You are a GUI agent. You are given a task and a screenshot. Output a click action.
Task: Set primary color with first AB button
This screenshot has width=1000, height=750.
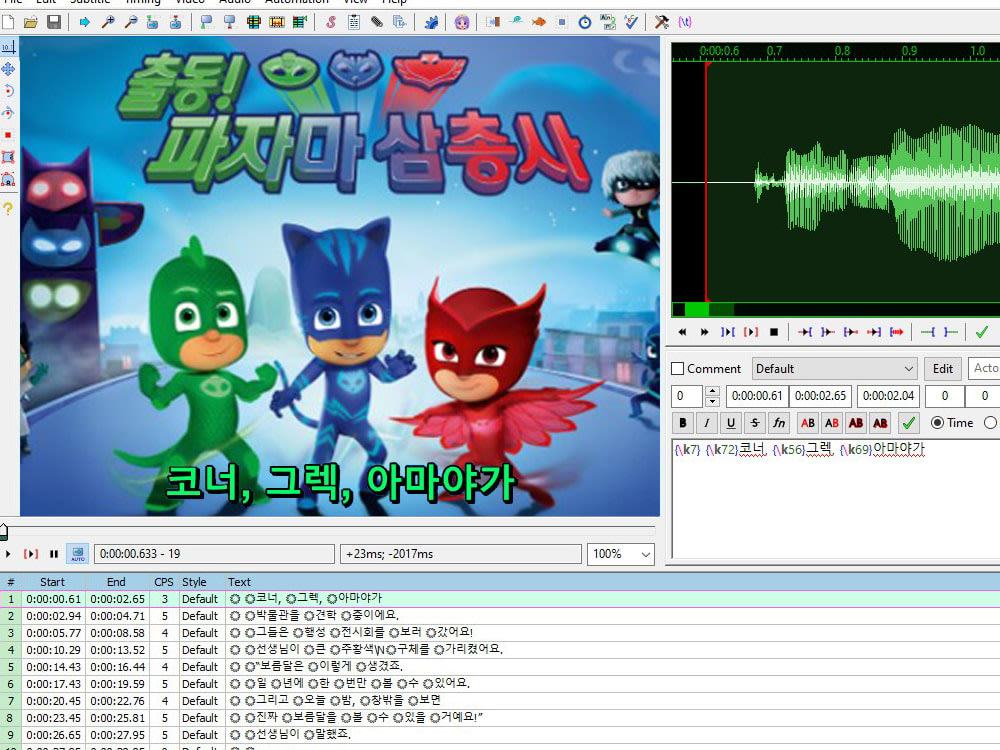(x=808, y=423)
